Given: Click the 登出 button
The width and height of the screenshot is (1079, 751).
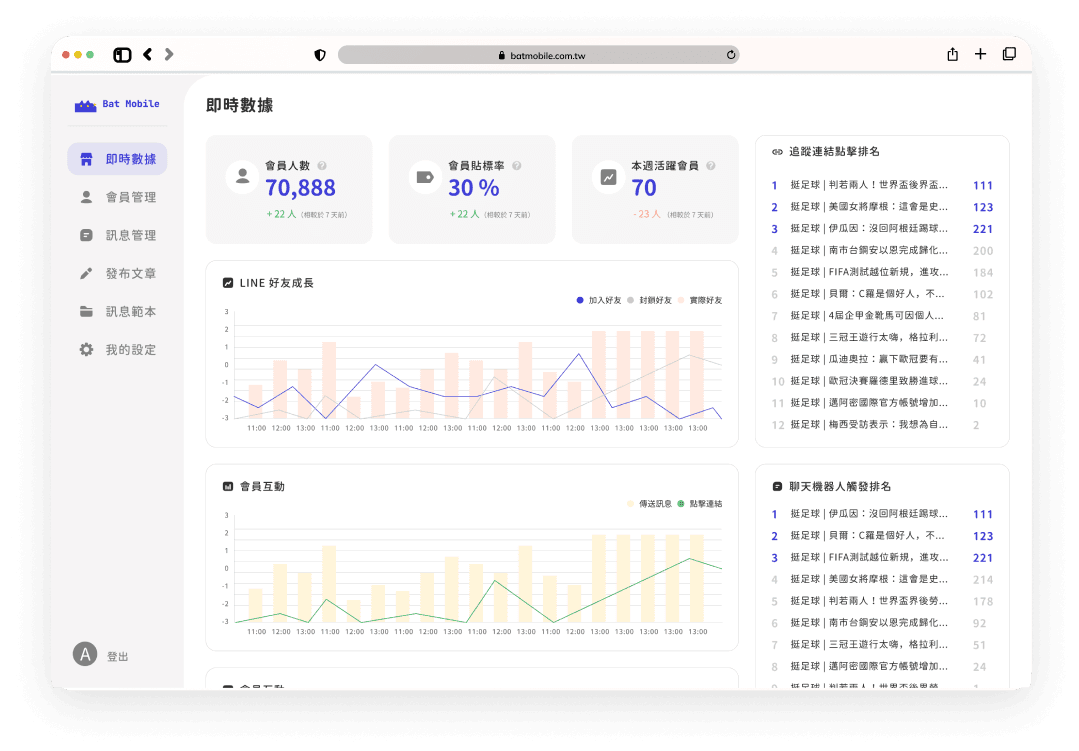Looking at the screenshot, I should 113,656.
